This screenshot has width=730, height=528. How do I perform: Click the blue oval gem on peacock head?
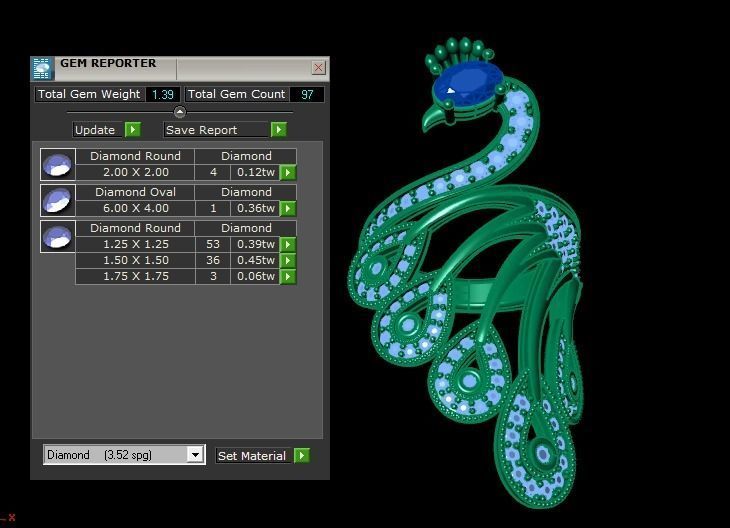point(467,85)
